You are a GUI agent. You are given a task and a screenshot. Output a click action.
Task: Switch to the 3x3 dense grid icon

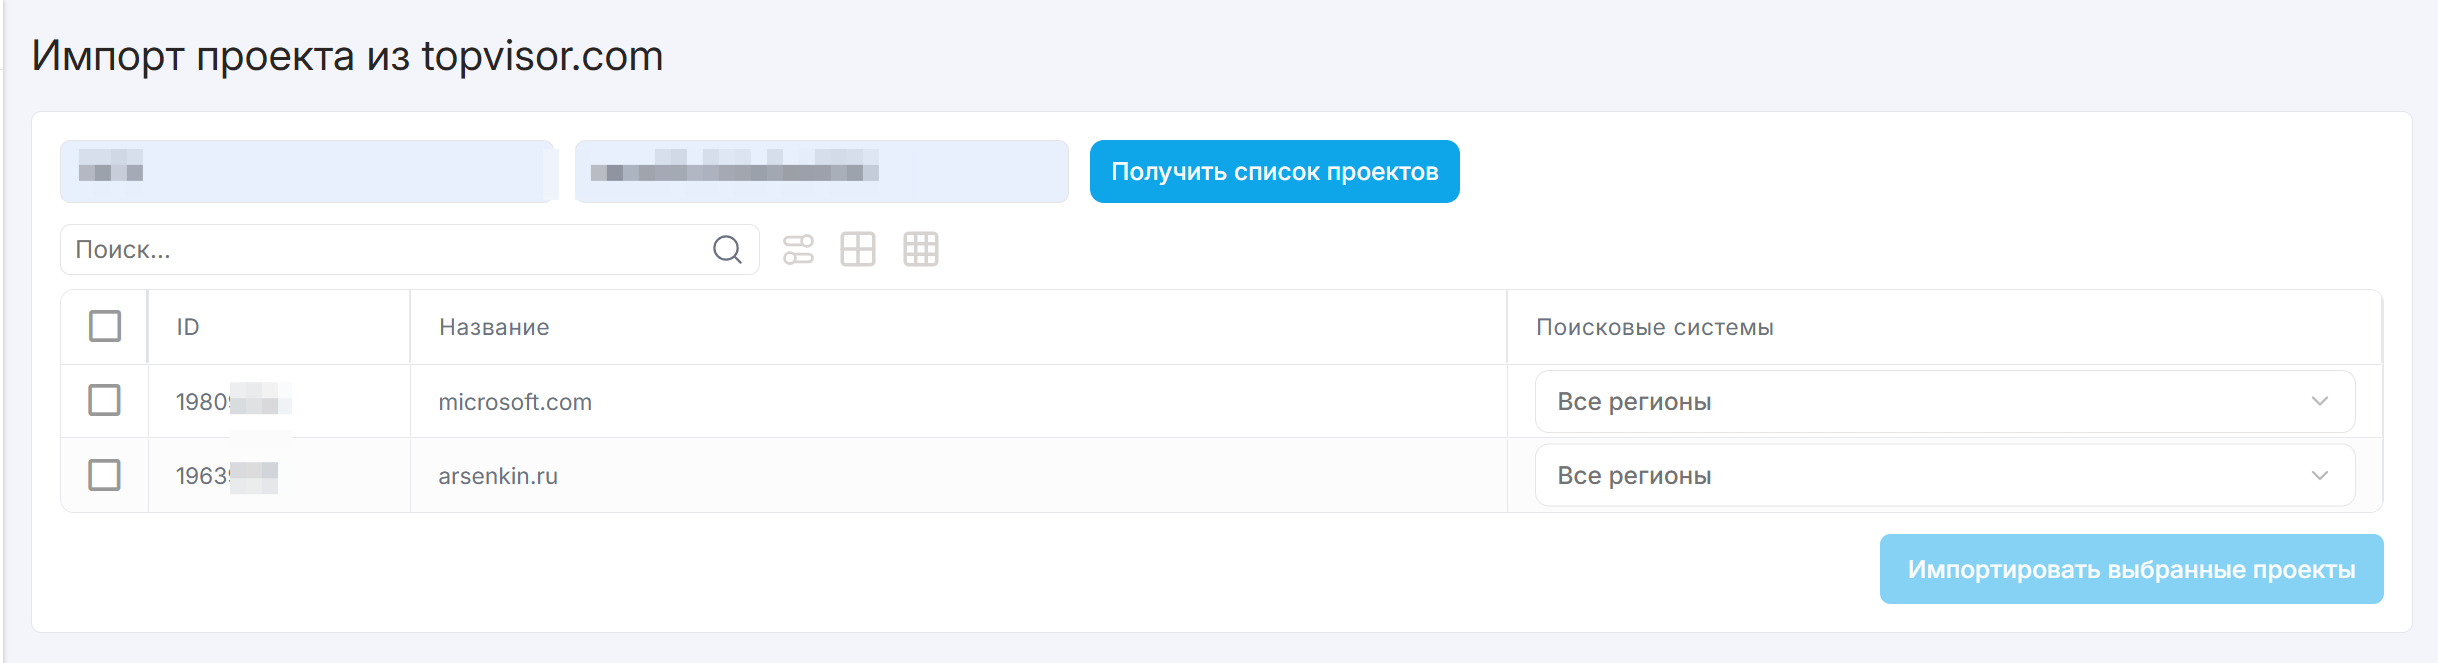920,249
